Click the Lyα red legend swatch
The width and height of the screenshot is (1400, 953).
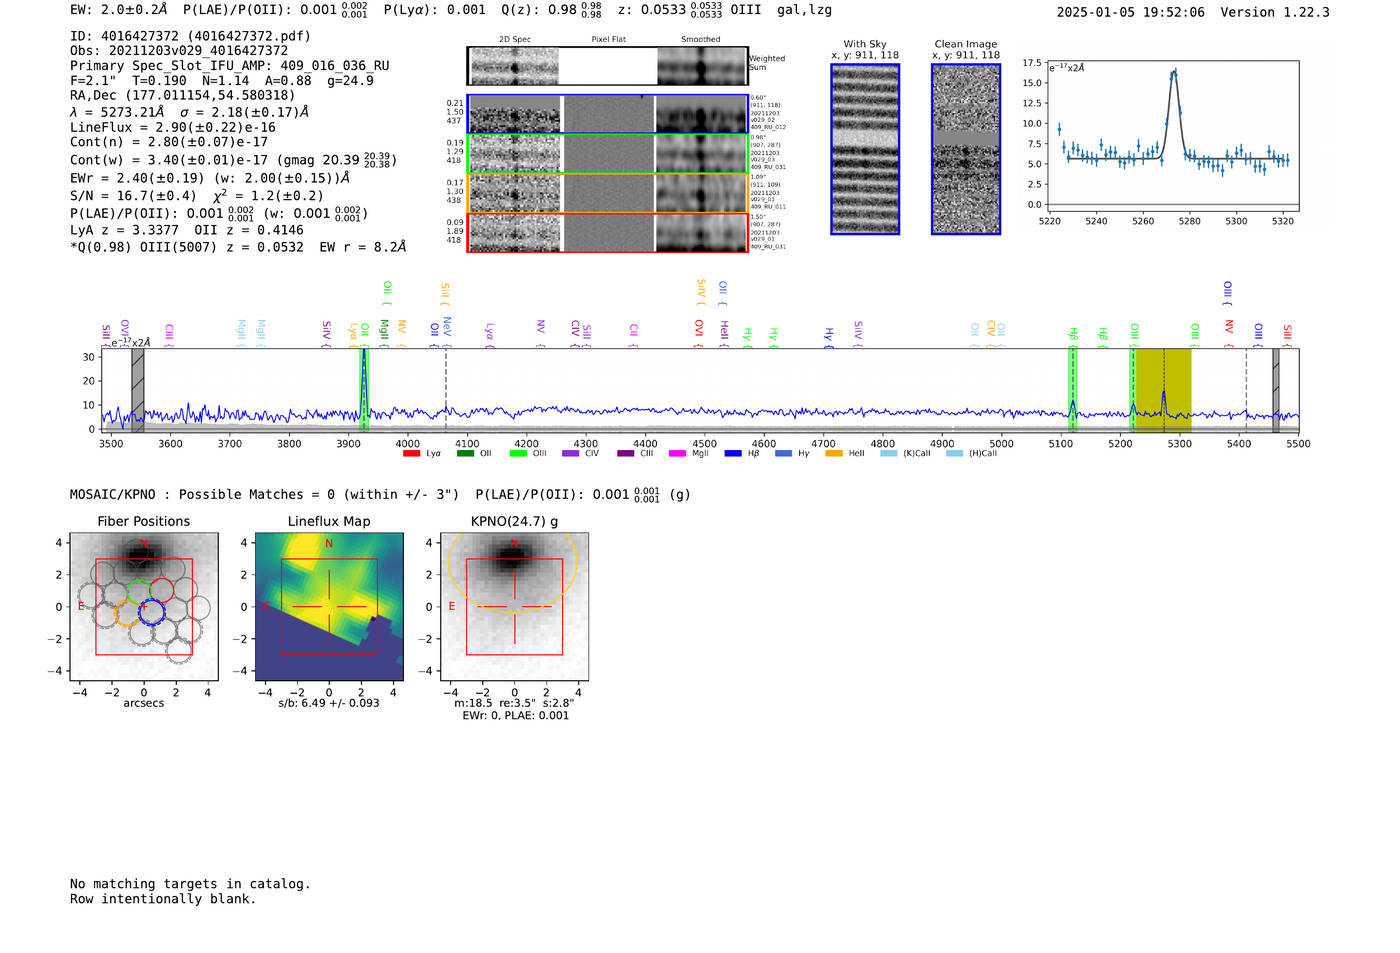click(x=411, y=453)
